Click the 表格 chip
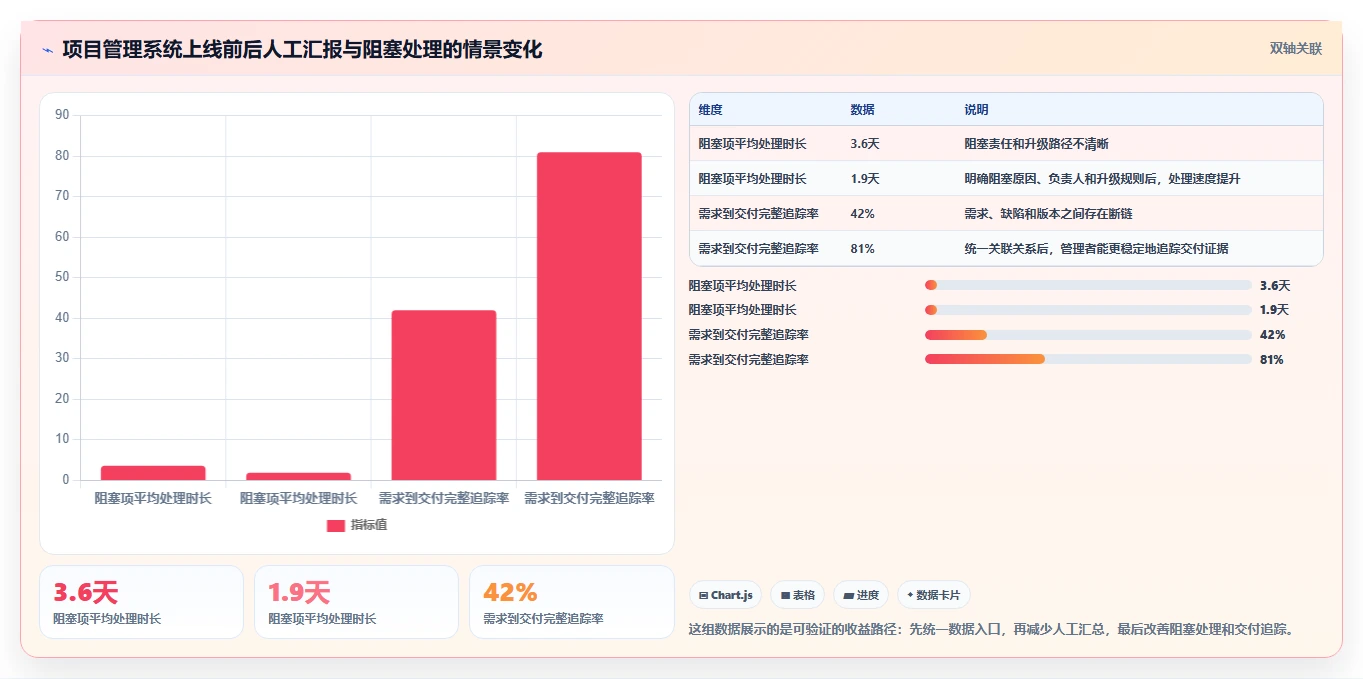Viewport: 1363px width, 679px height. (x=798, y=595)
